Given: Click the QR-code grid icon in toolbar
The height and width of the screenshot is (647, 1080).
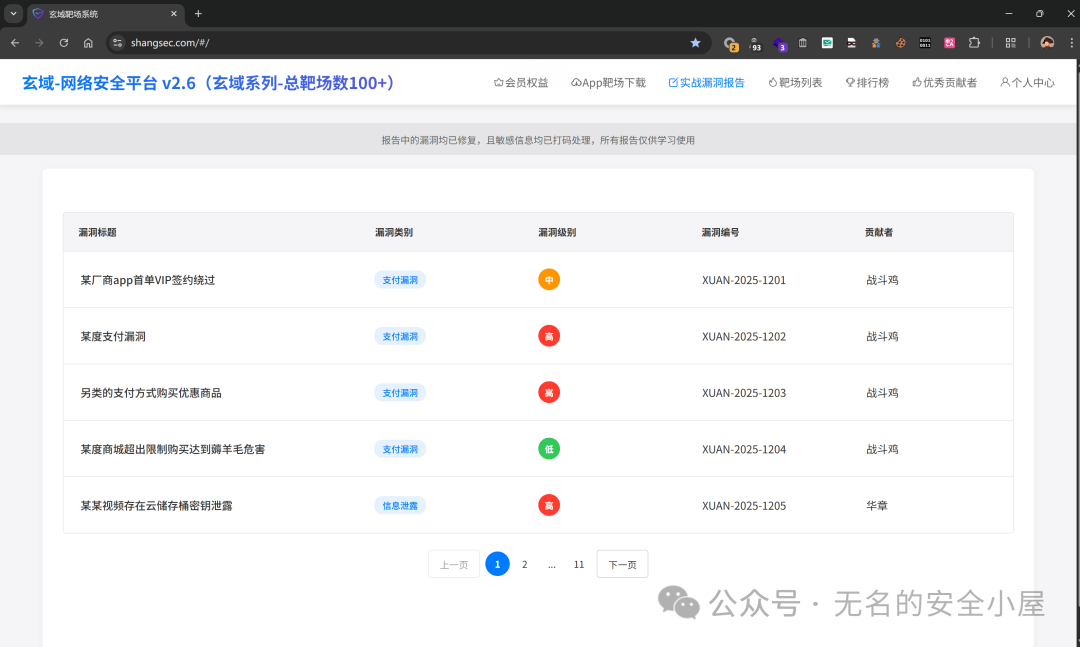Looking at the screenshot, I should click(1010, 42).
